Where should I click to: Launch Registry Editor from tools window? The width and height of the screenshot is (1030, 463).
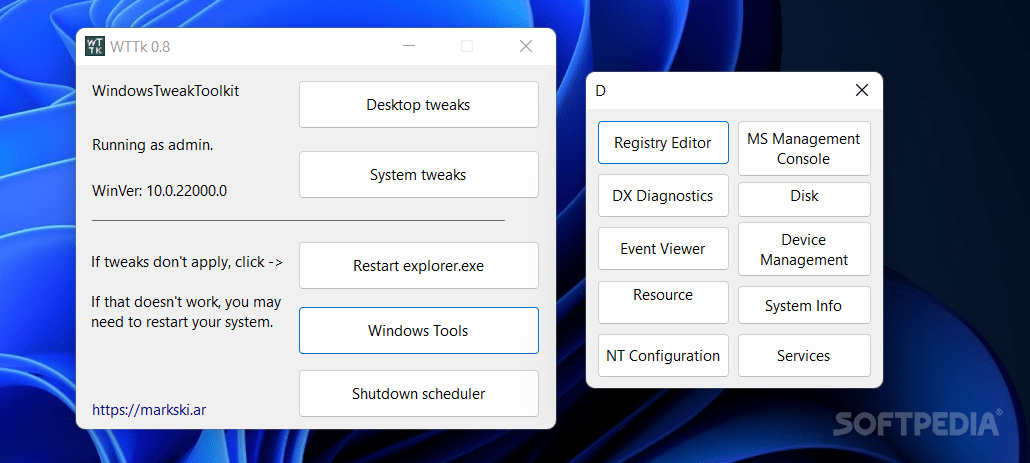coord(663,143)
